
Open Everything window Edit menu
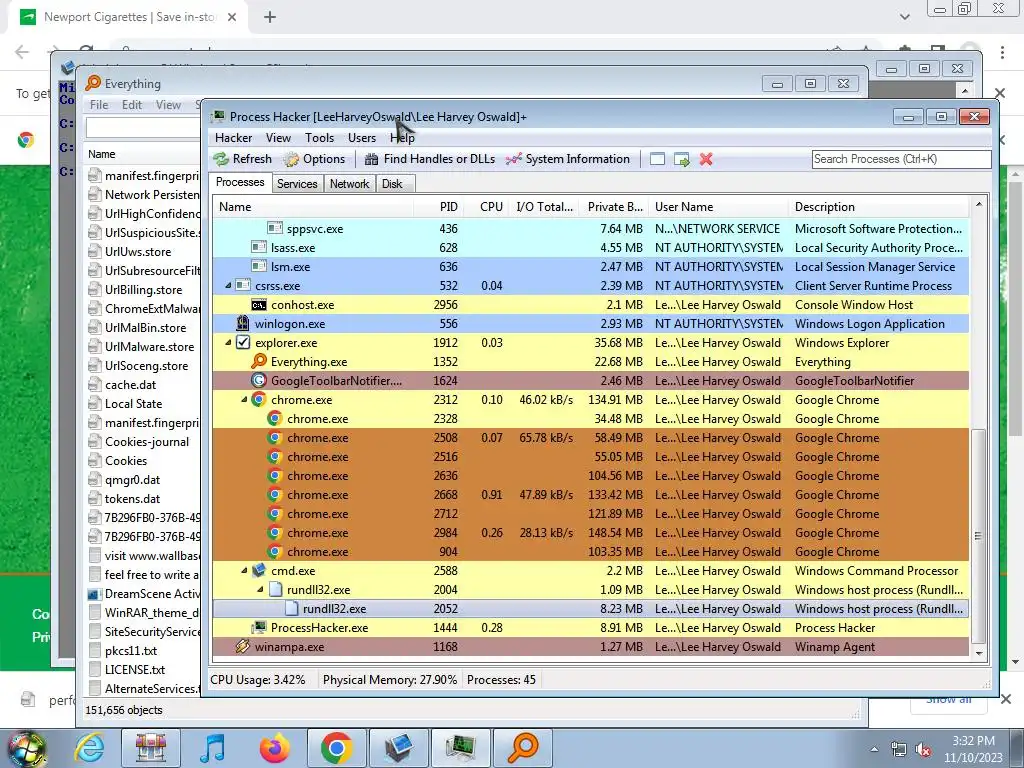point(132,104)
